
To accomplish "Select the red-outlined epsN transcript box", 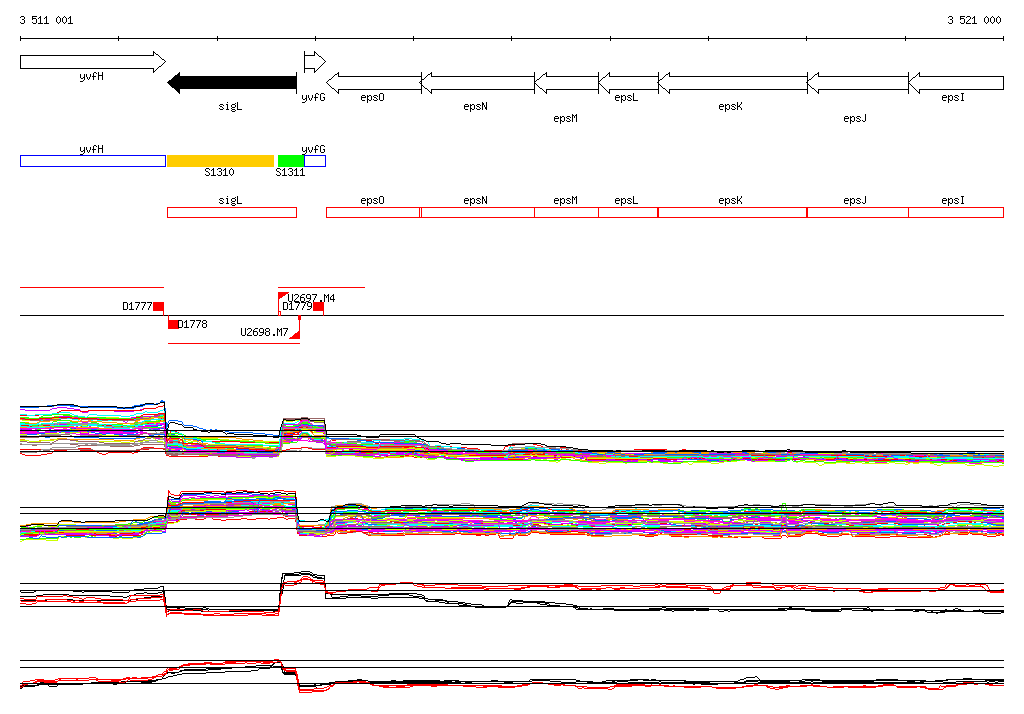I will tap(477, 212).
